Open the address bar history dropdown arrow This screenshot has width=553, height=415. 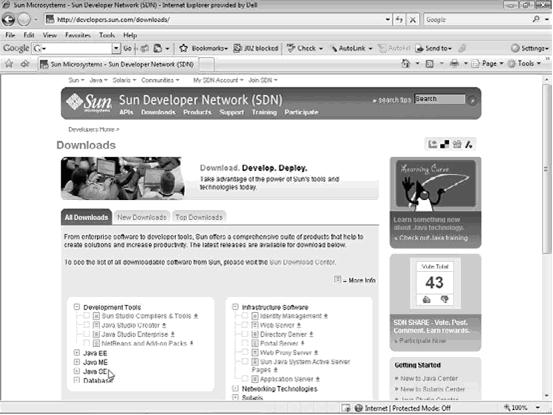click(x=388, y=19)
